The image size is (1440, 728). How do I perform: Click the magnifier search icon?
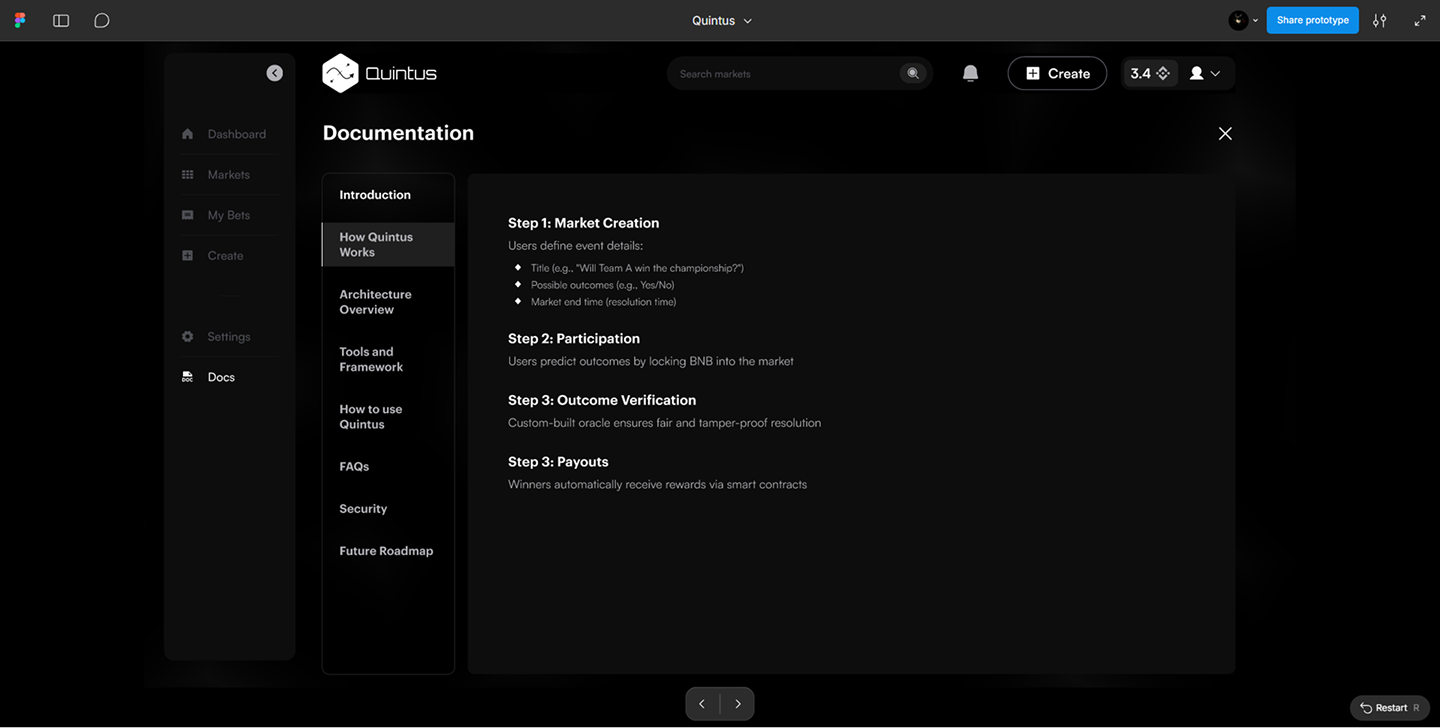[x=913, y=74]
